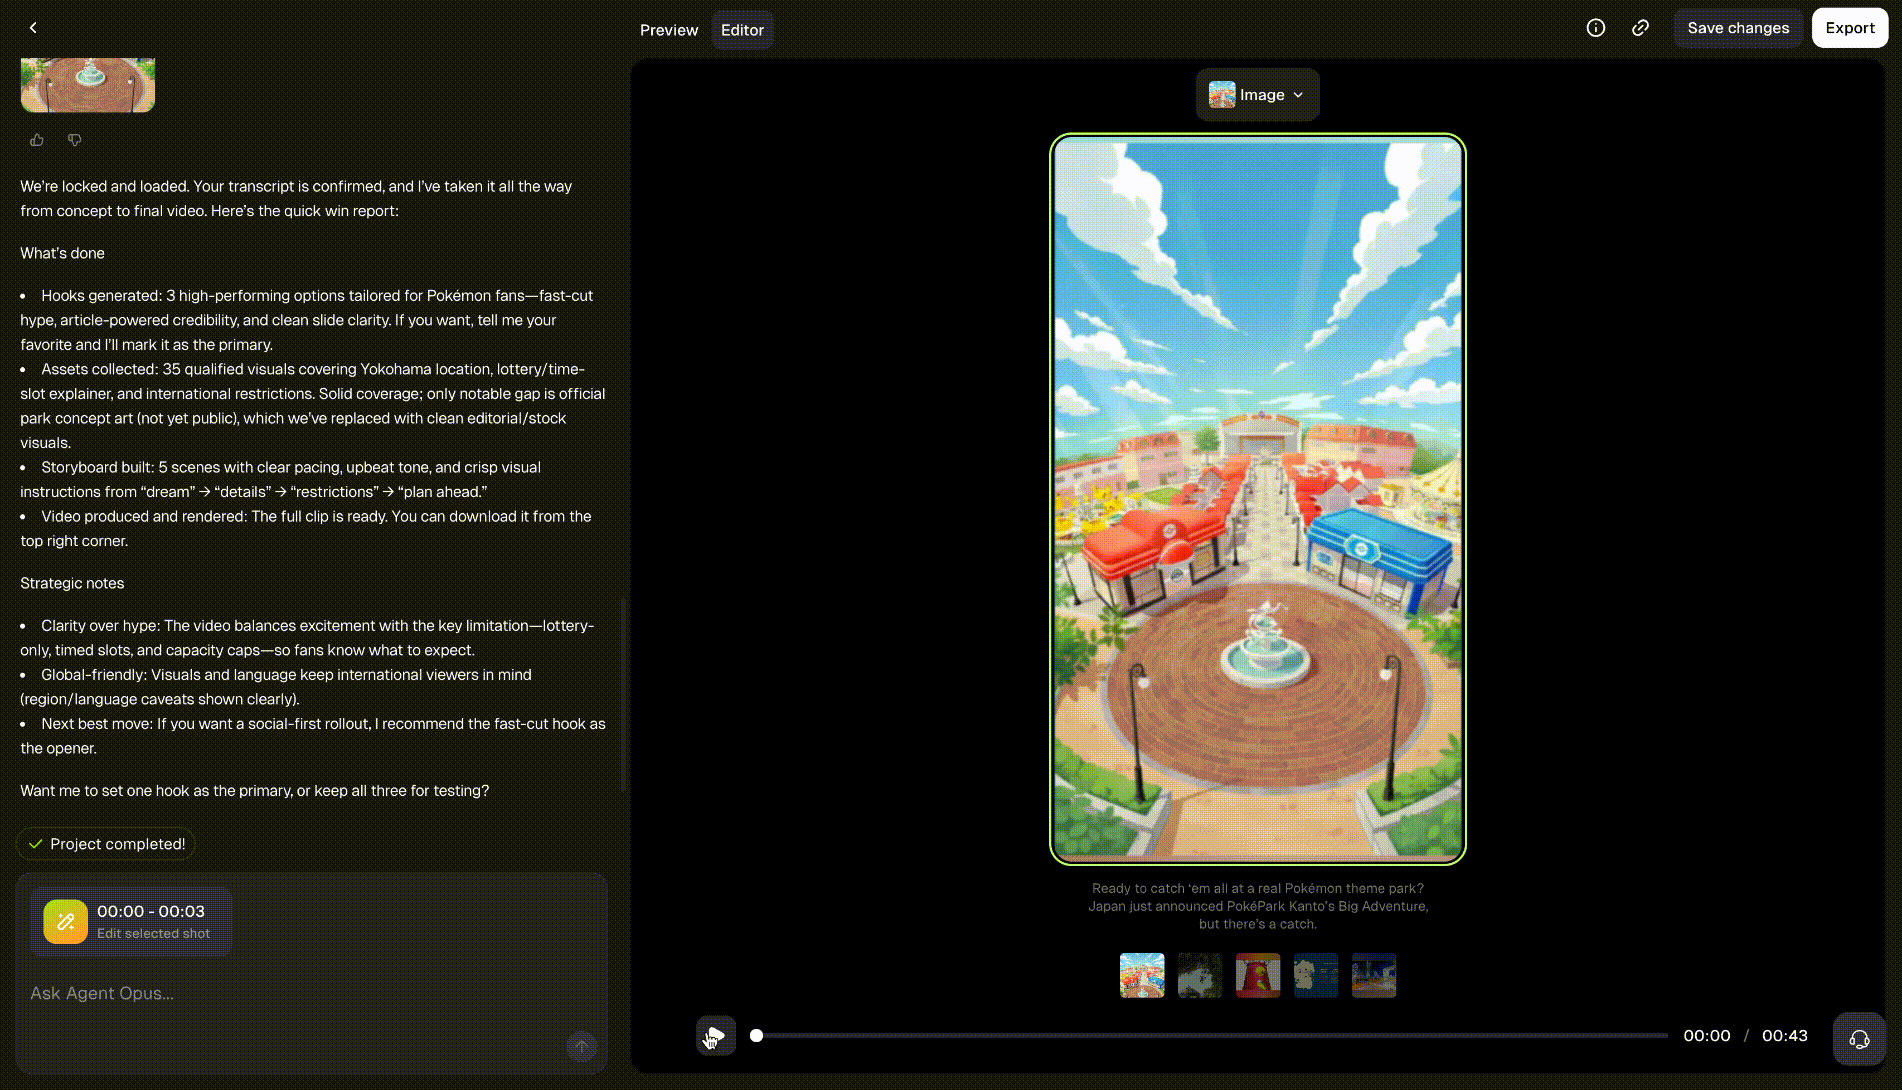
Task: Select the fourth green scene thumbnail
Action: [x=1316, y=975]
